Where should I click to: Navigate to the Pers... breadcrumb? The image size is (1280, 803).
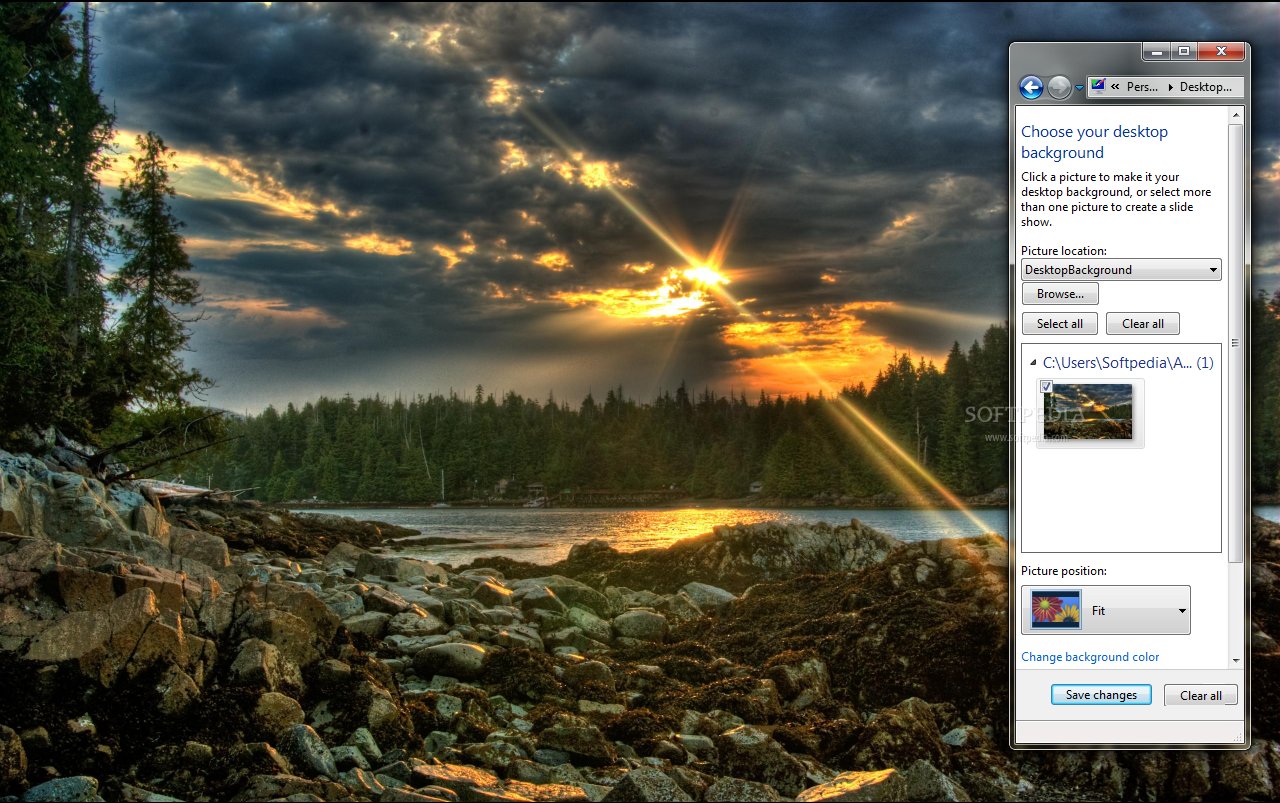pos(1142,87)
